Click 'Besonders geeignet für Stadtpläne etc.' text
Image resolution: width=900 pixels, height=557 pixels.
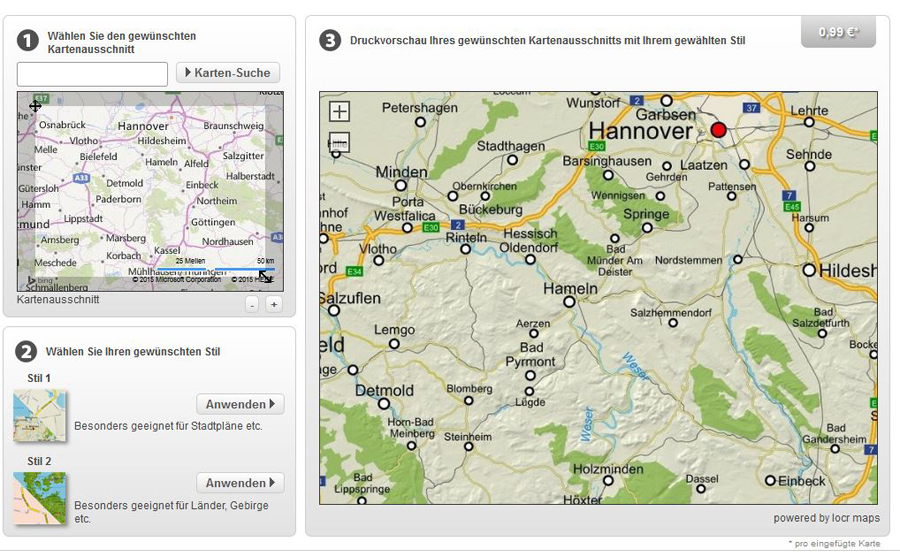(x=168, y=426)
